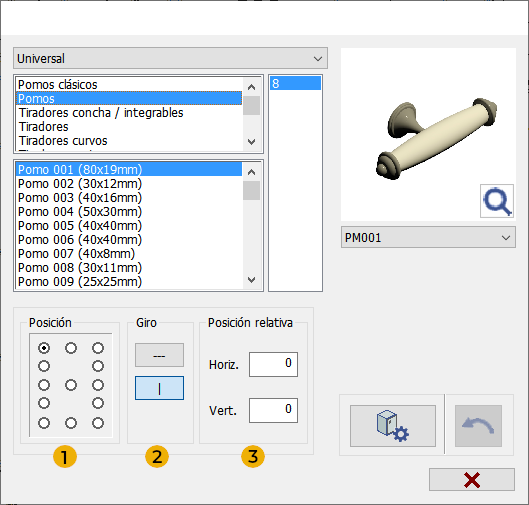
Task: Select Pomos clásicos category
Action: tap(58, 84)
